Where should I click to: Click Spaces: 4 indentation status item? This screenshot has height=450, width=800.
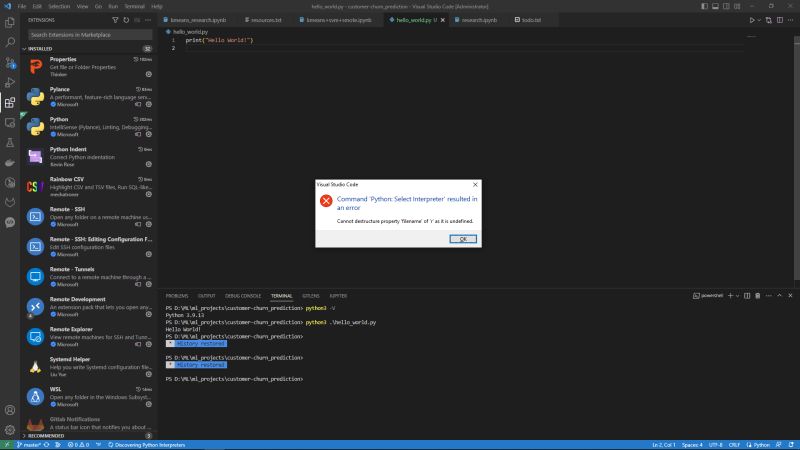(692, 445)
